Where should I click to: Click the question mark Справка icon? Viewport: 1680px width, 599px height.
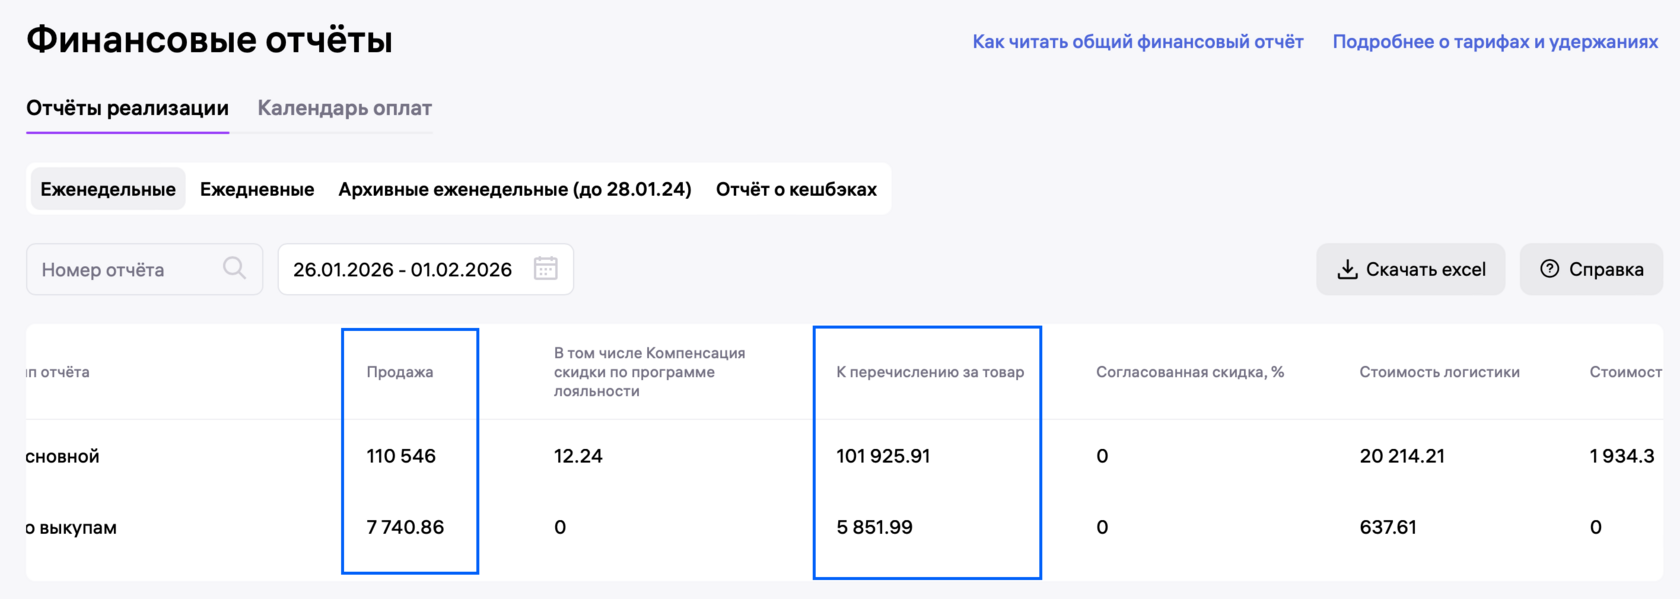point(1550,268)
